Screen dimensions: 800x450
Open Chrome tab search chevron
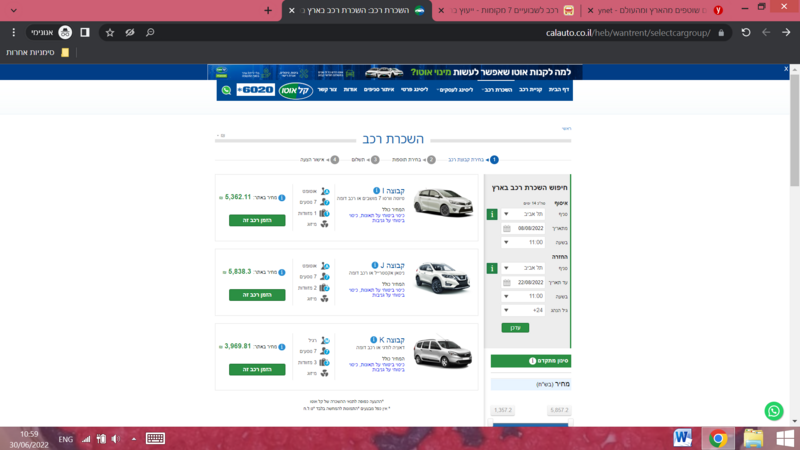14,10
